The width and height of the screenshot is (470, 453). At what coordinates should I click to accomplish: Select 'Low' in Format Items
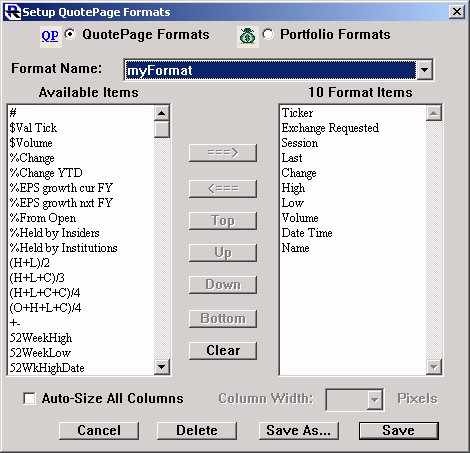[353, 203]
